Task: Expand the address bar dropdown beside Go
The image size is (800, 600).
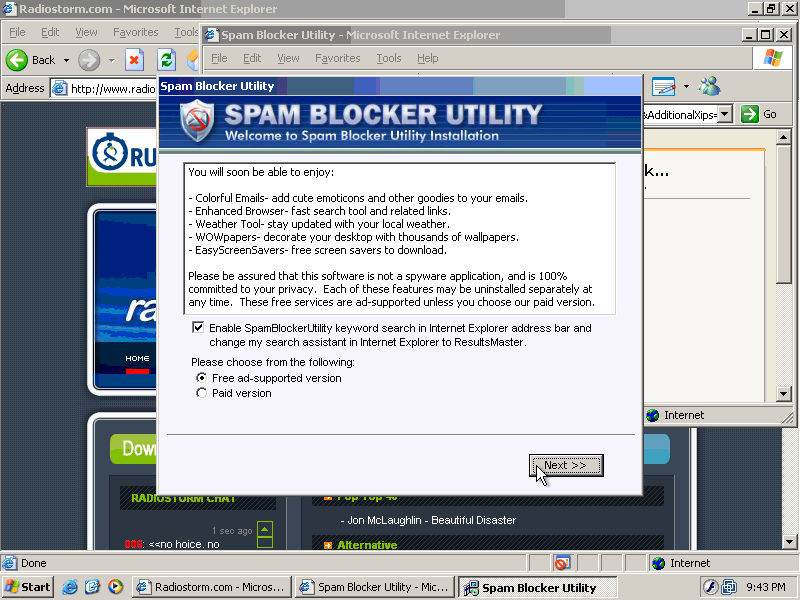Action: coord(725,114)
